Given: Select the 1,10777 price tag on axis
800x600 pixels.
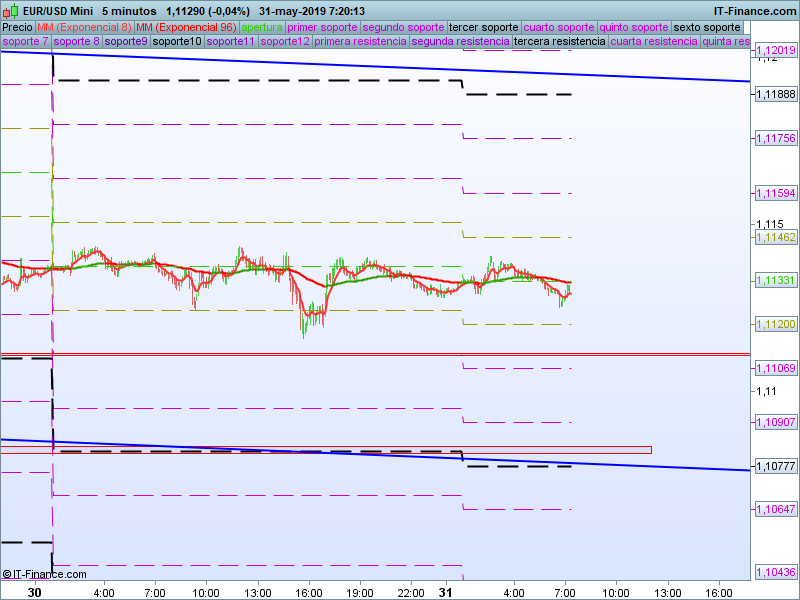Looking at the screenshot, I should coord(775,466).
